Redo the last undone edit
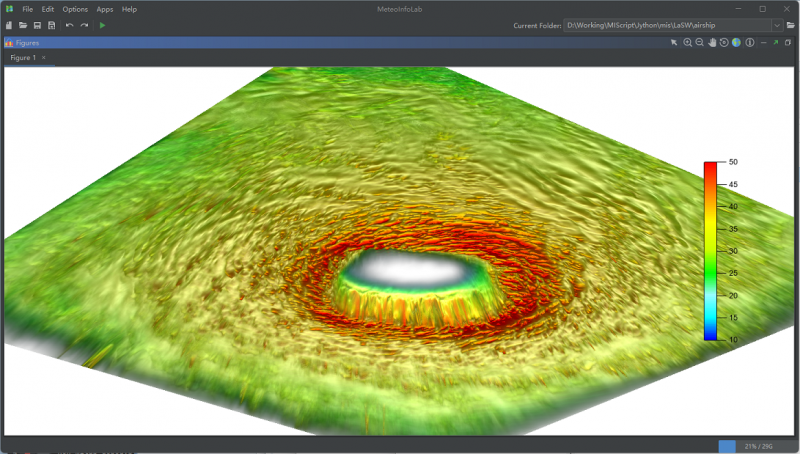800x454 pixels. tap(84, 25)
